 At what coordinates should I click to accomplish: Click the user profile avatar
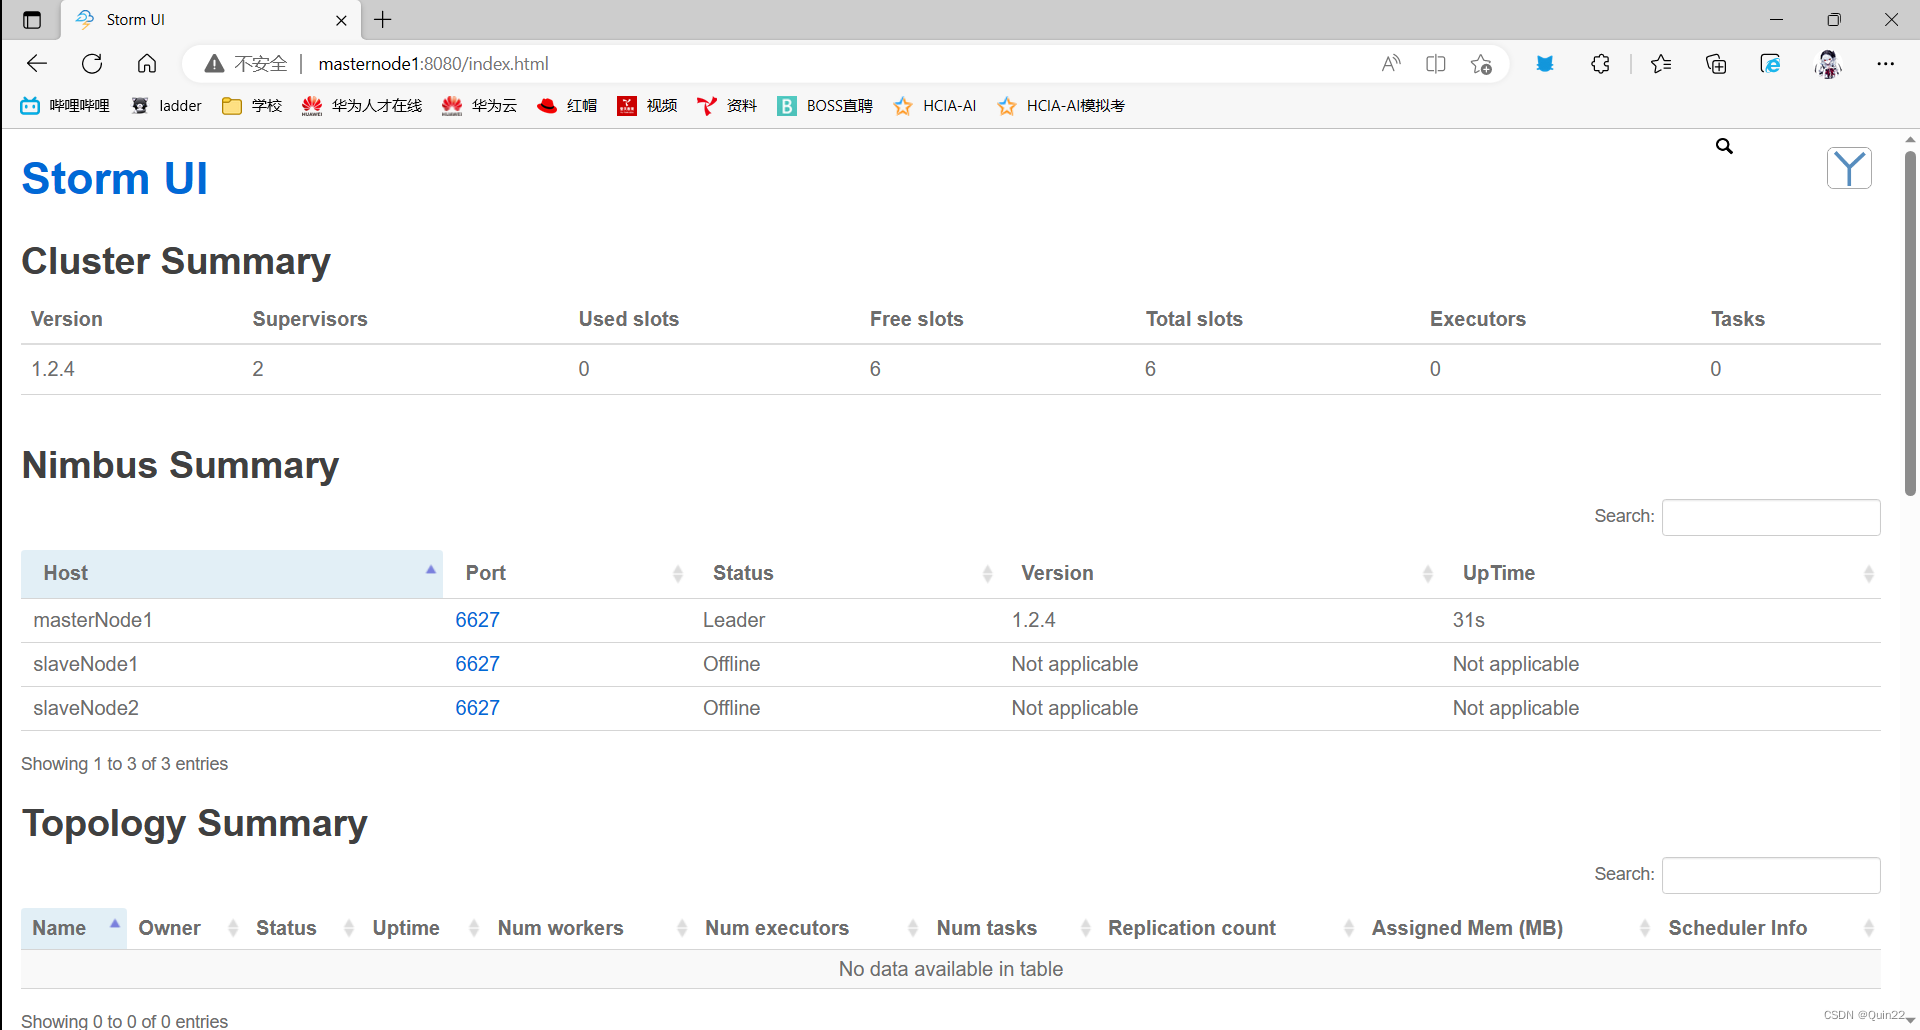tap(1828, 64)
